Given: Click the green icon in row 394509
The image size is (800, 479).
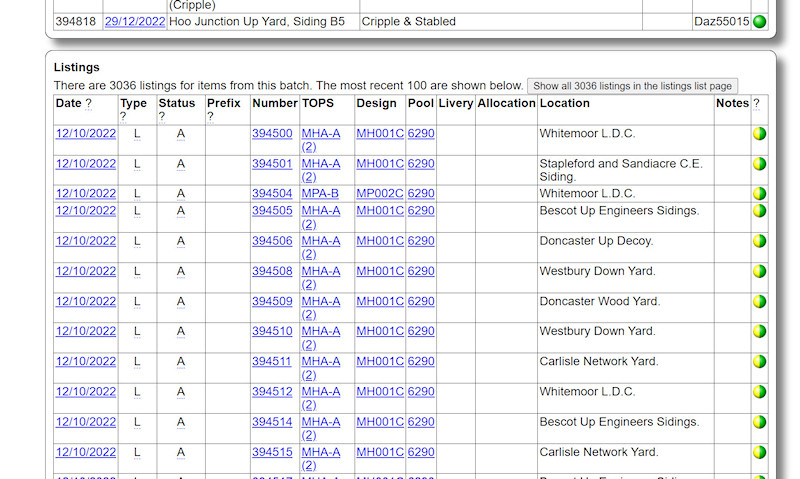Looking at the screenshot, I should click(x=760, y=301).
